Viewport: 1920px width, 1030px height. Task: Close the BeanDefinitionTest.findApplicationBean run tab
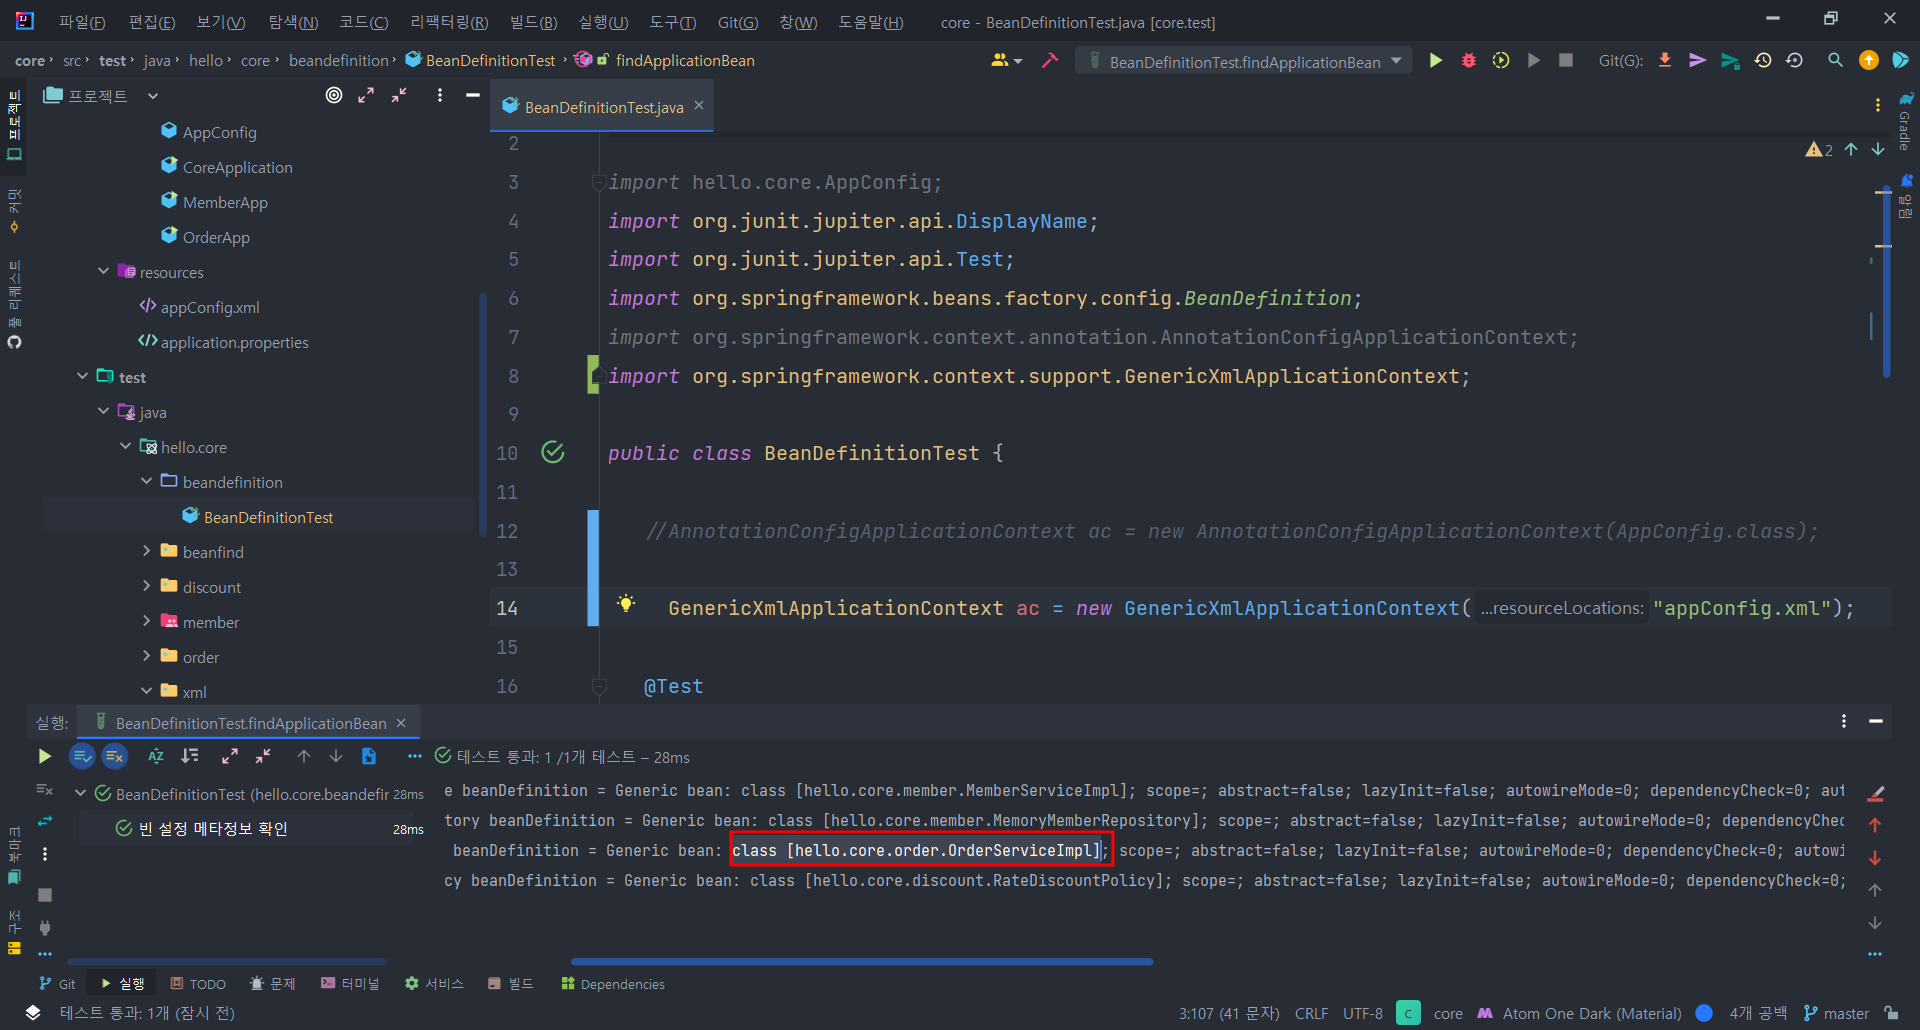coord(401,723)
